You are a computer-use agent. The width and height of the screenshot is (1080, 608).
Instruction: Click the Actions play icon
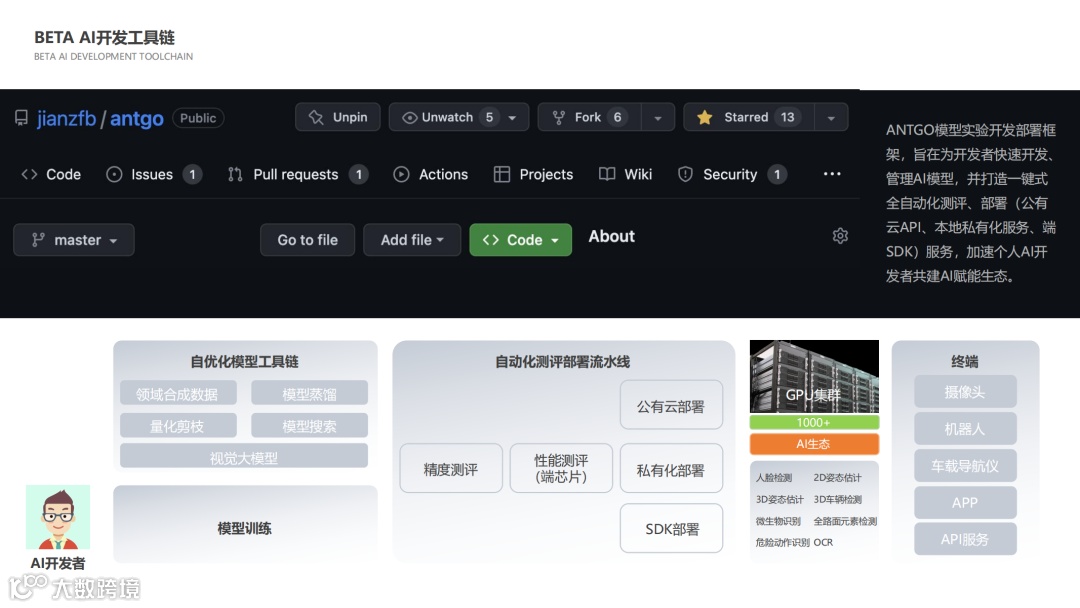coord(401,174)
